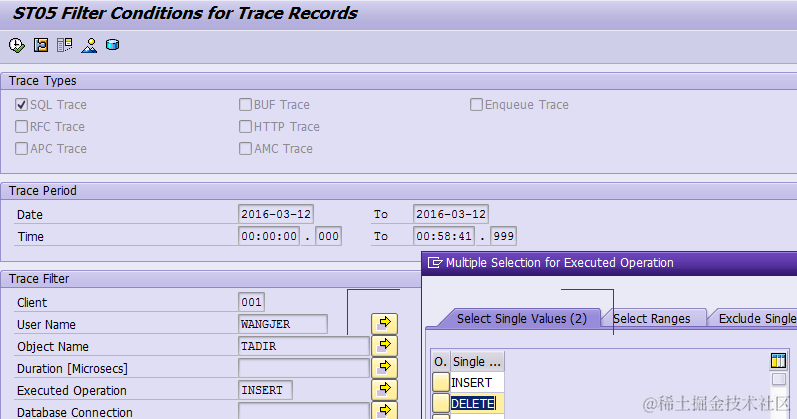Open multiple selection for Duration [Microsecs]
797x419 pixels.
click(x=384, y=367)
